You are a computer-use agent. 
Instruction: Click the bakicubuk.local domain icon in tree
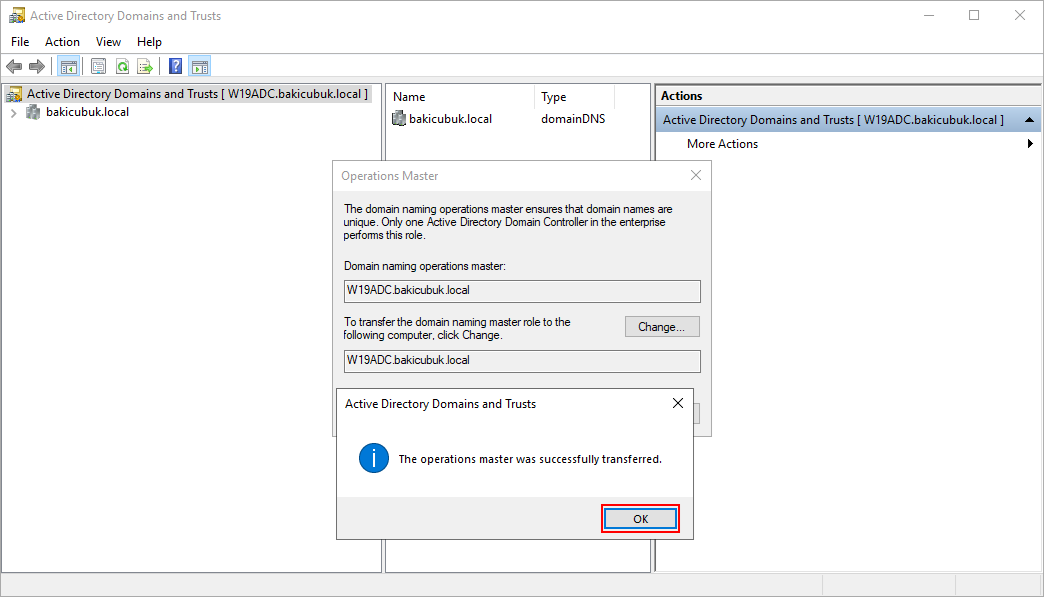tap(33, 112)
